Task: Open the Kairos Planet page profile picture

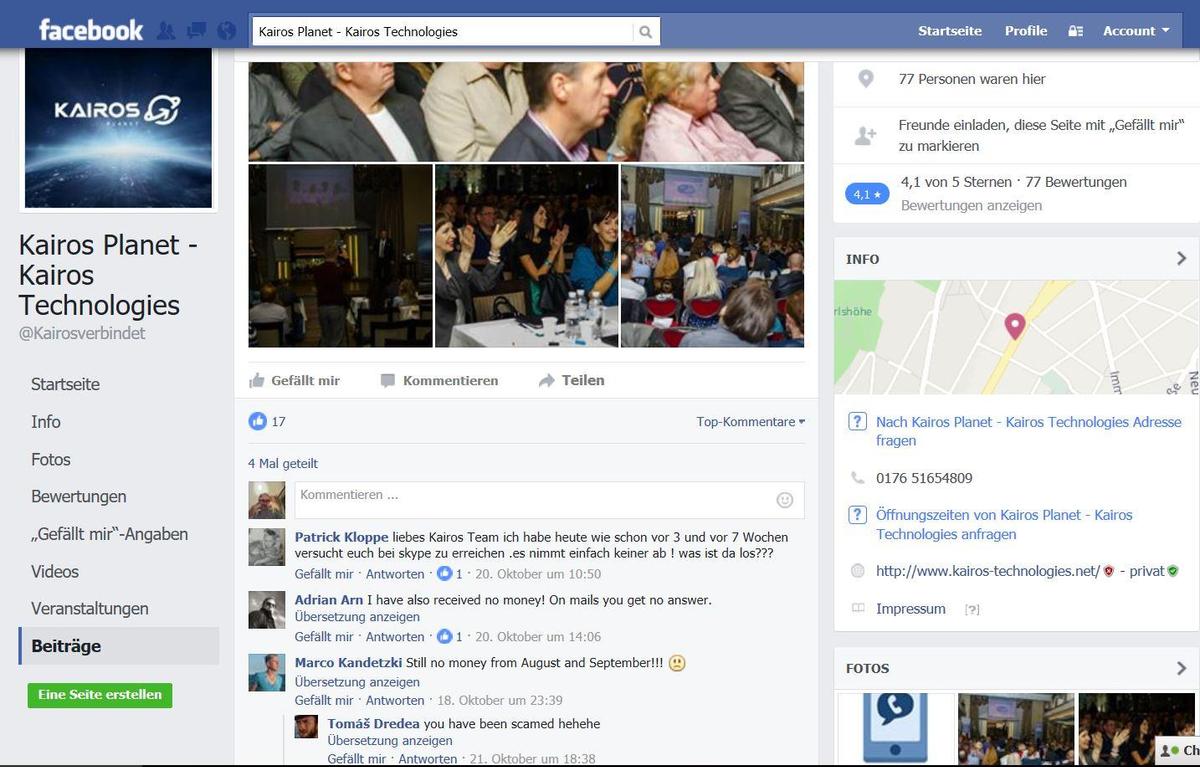Action: pos(118,127)
